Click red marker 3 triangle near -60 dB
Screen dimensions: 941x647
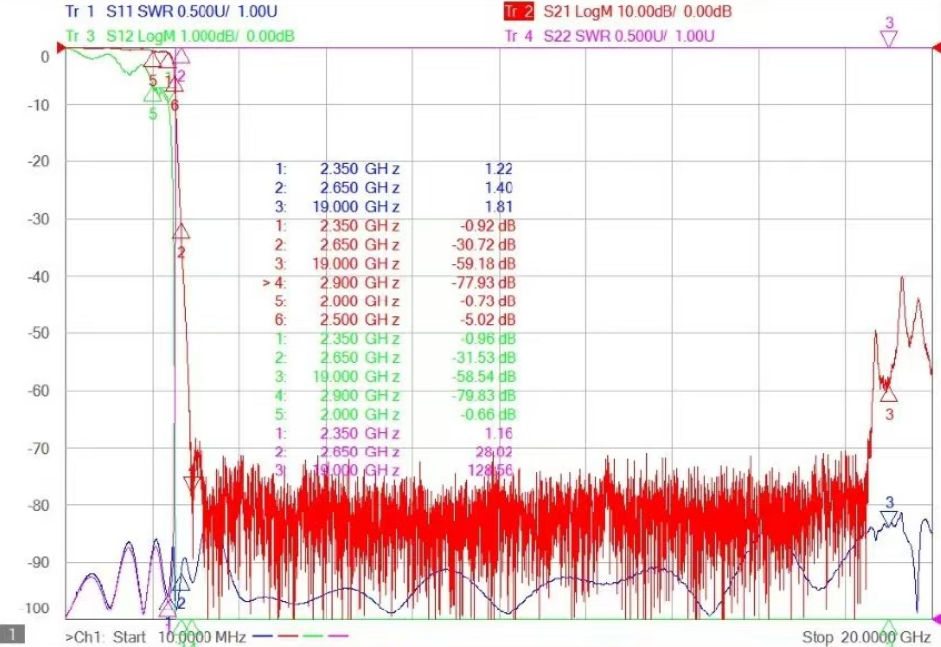(x=889, y=394)
